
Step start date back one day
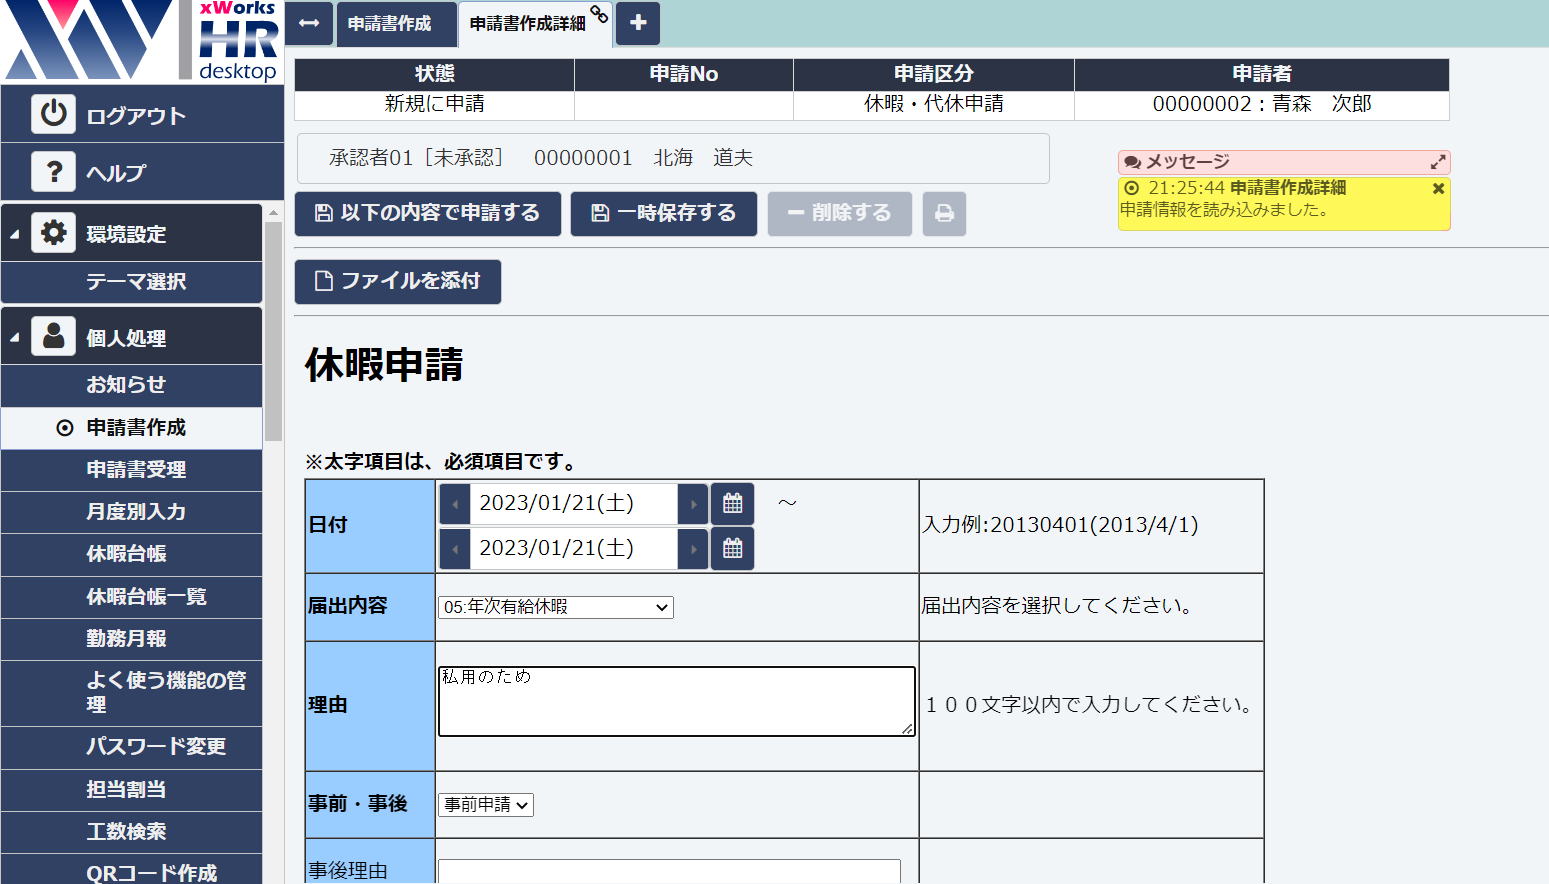click(x=455, y=504)
